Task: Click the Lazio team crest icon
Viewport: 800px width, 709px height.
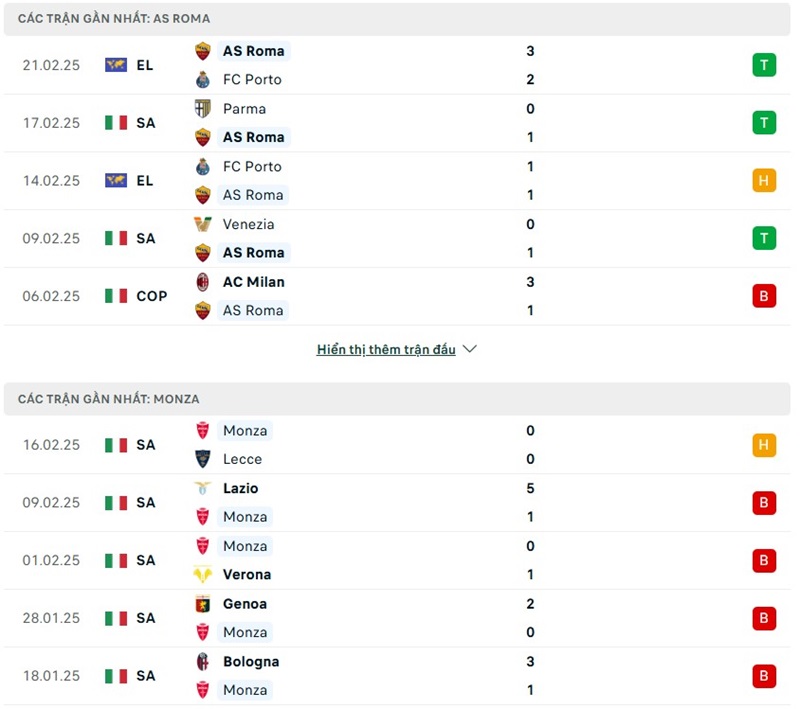Action: (203, 488)
